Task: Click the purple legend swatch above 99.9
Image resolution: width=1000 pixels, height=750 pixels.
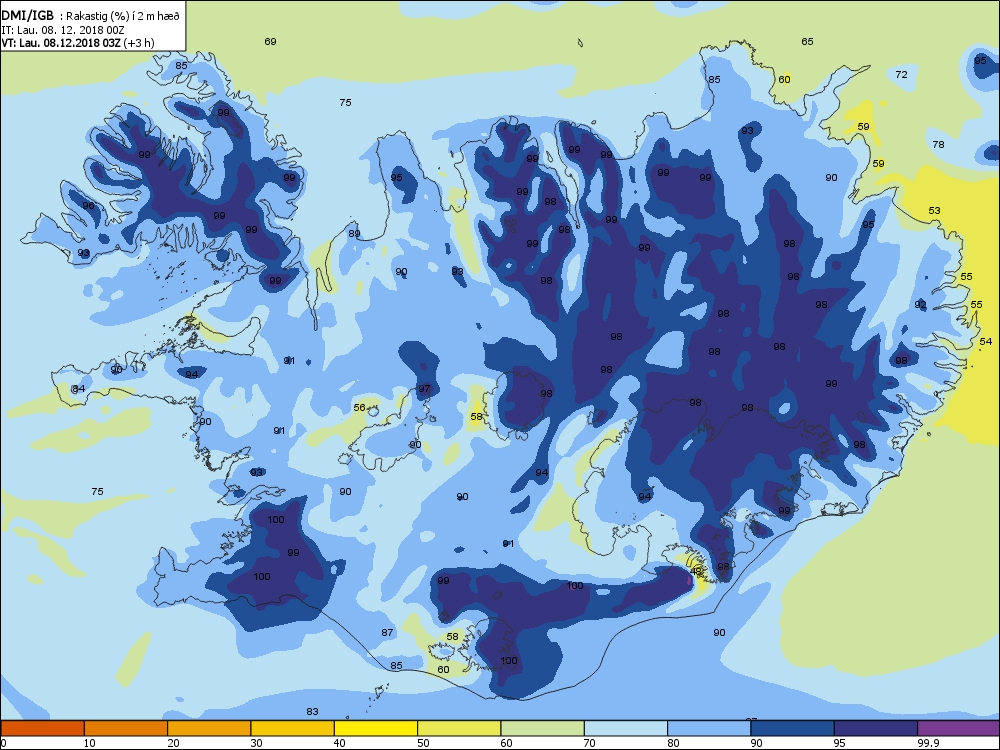Action: [x=959, y=728]
